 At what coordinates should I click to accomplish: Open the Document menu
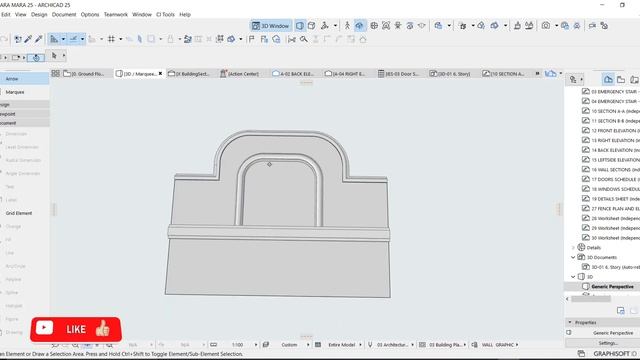64,14
